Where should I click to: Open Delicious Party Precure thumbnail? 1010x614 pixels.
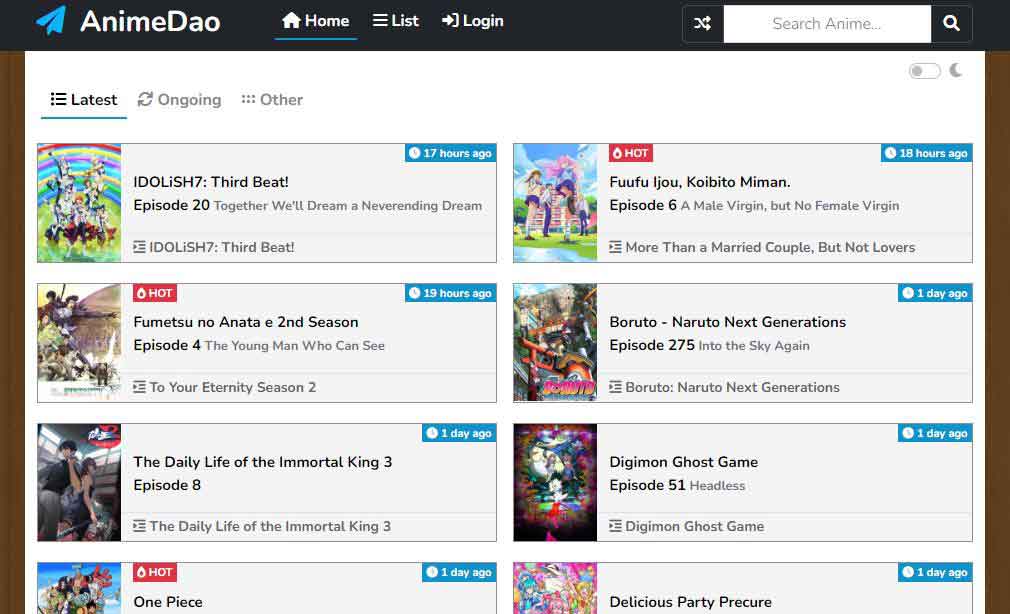[555, 588]
